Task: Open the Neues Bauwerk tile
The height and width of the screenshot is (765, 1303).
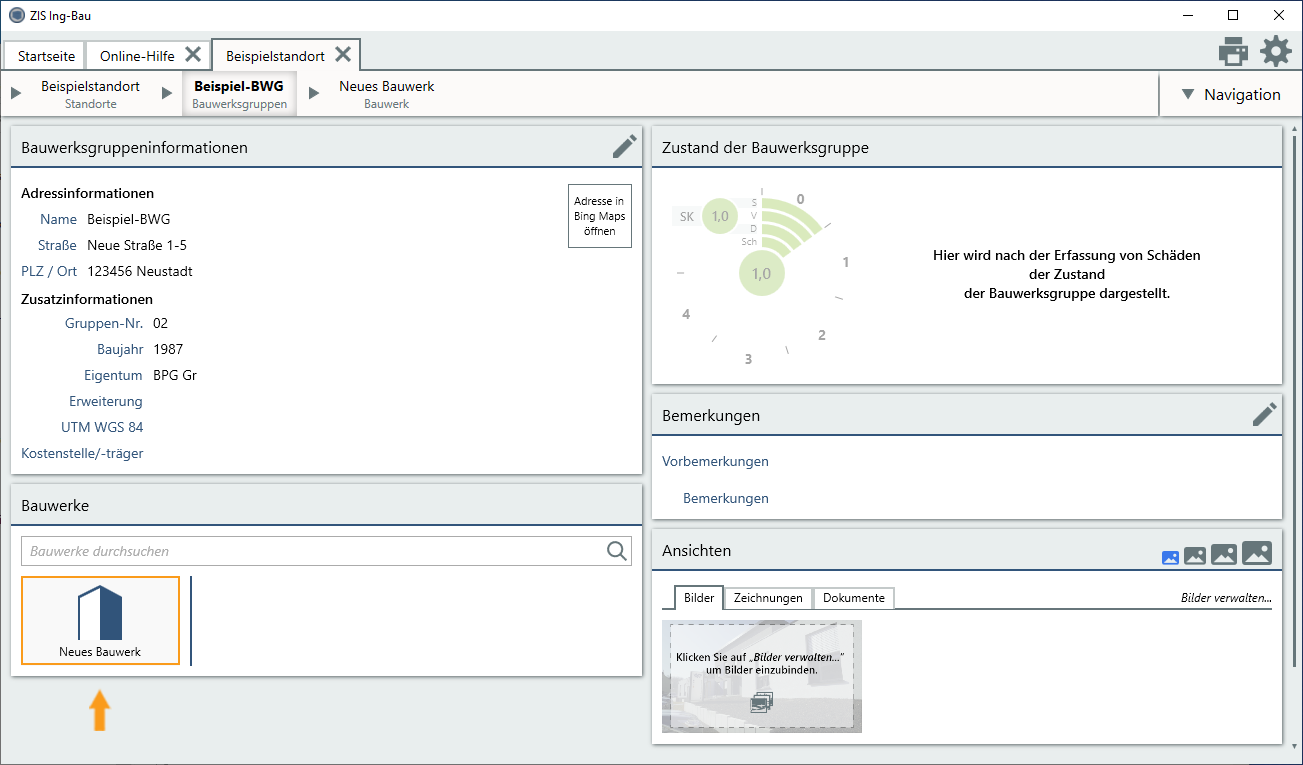Action: pos(100,620)
